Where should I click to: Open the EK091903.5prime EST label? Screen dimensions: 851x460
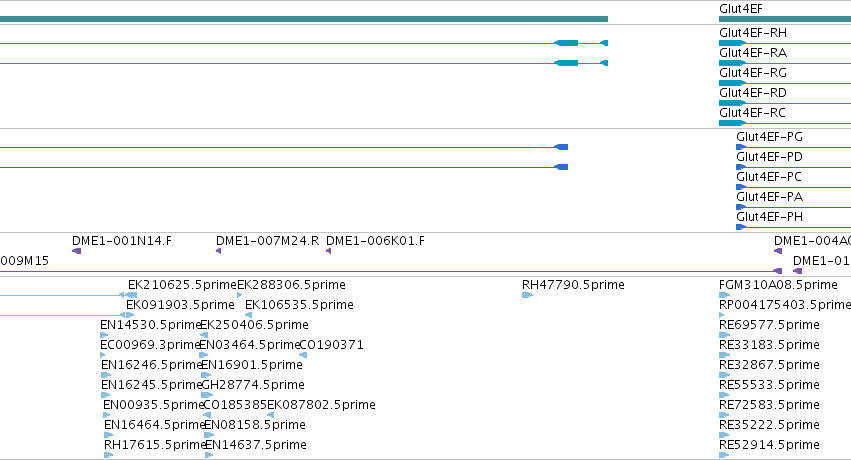click(180, 305)
